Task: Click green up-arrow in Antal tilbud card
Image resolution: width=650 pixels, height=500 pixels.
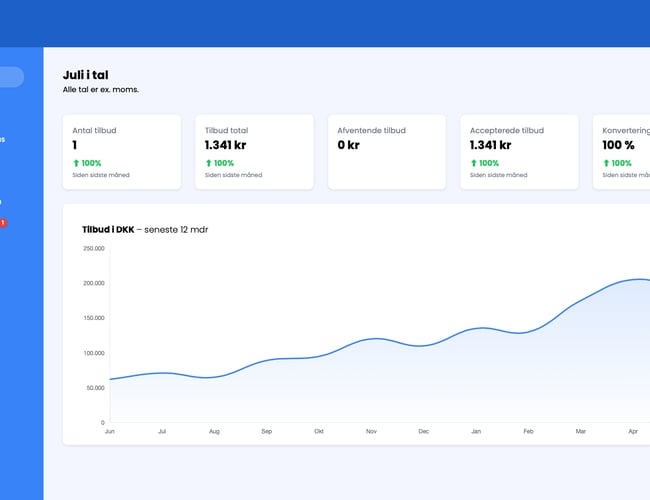Action: click(76, 163)
